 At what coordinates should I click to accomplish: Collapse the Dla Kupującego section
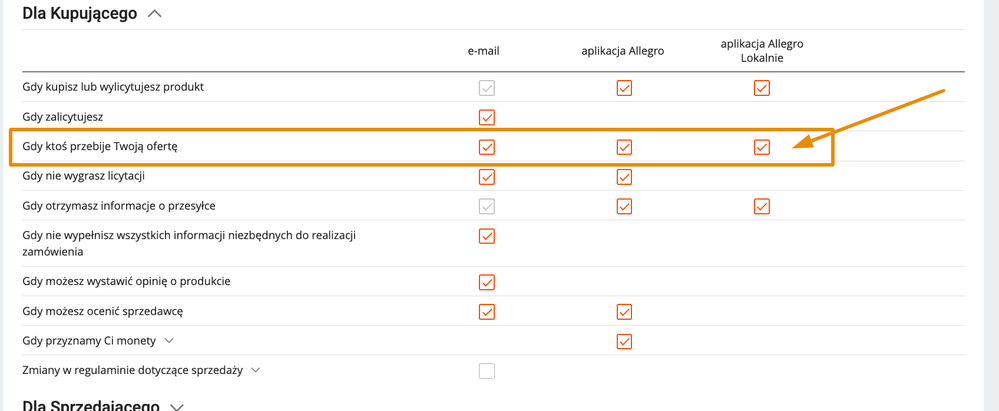pos(154,13)
